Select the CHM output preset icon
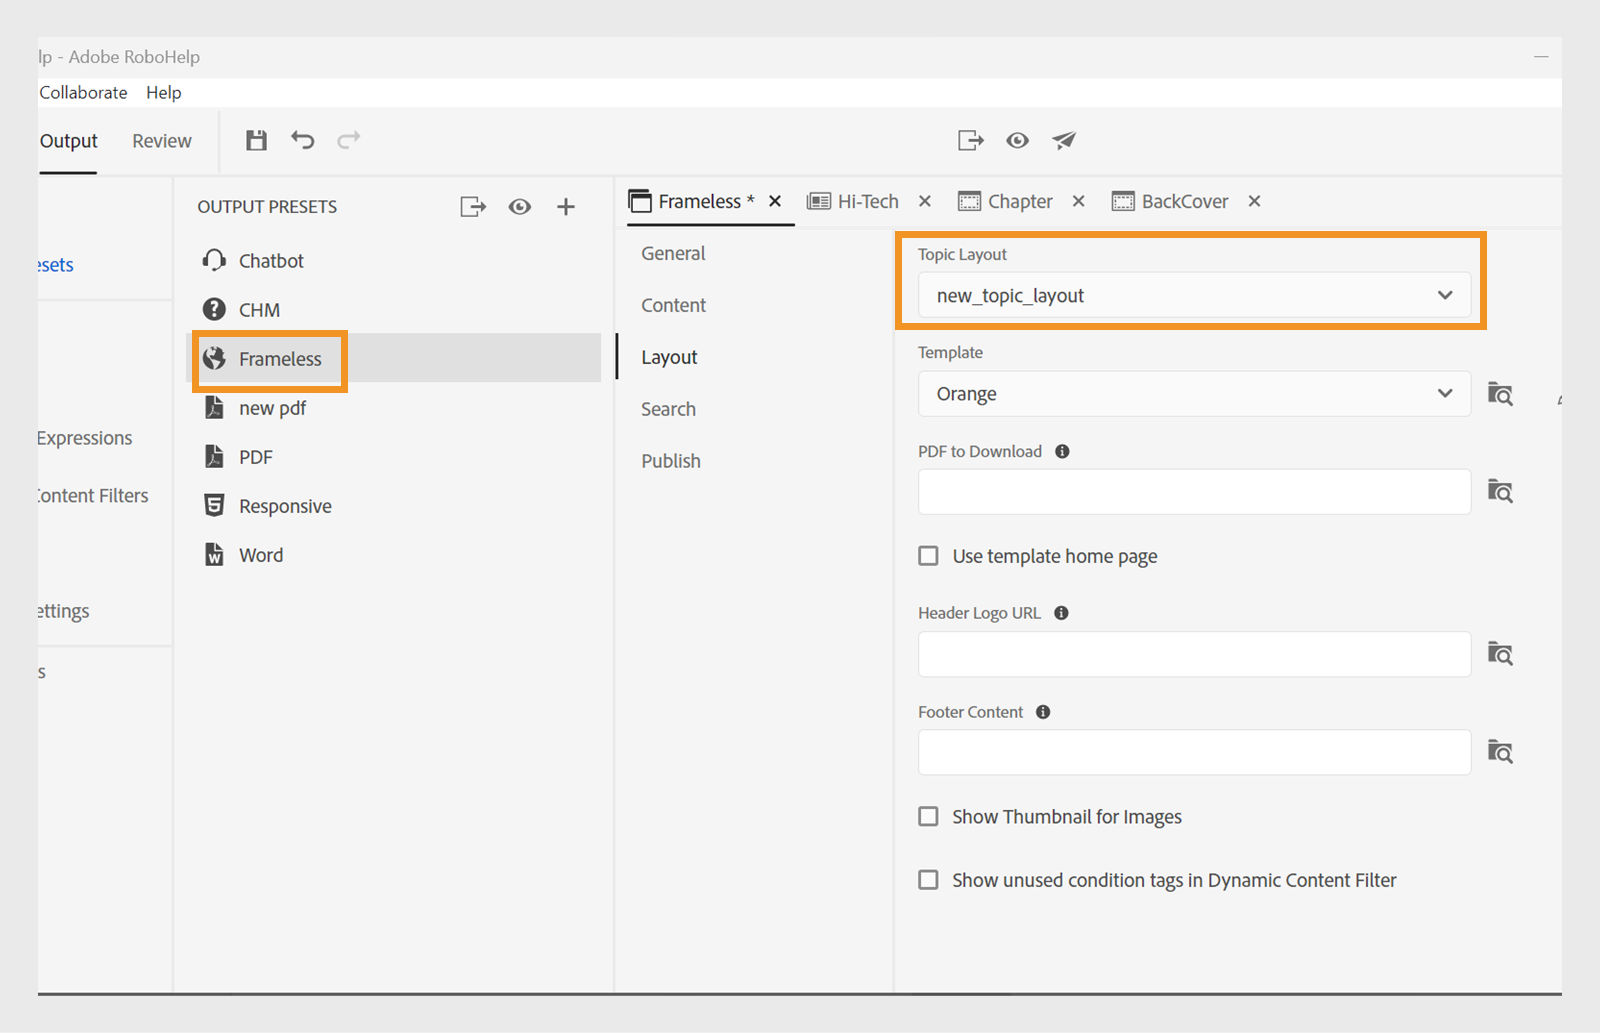 tap(214, 309)
